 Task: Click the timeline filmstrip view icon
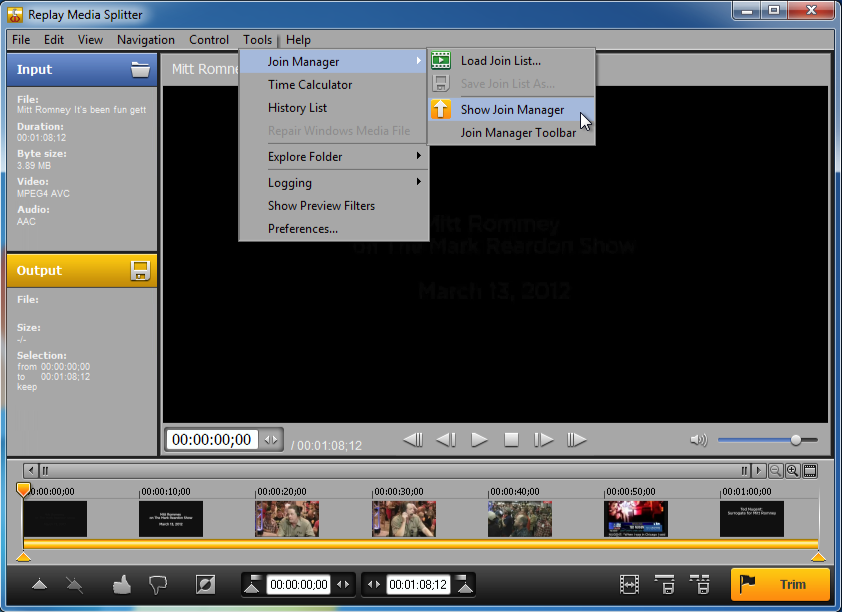(x=810, y=471)
